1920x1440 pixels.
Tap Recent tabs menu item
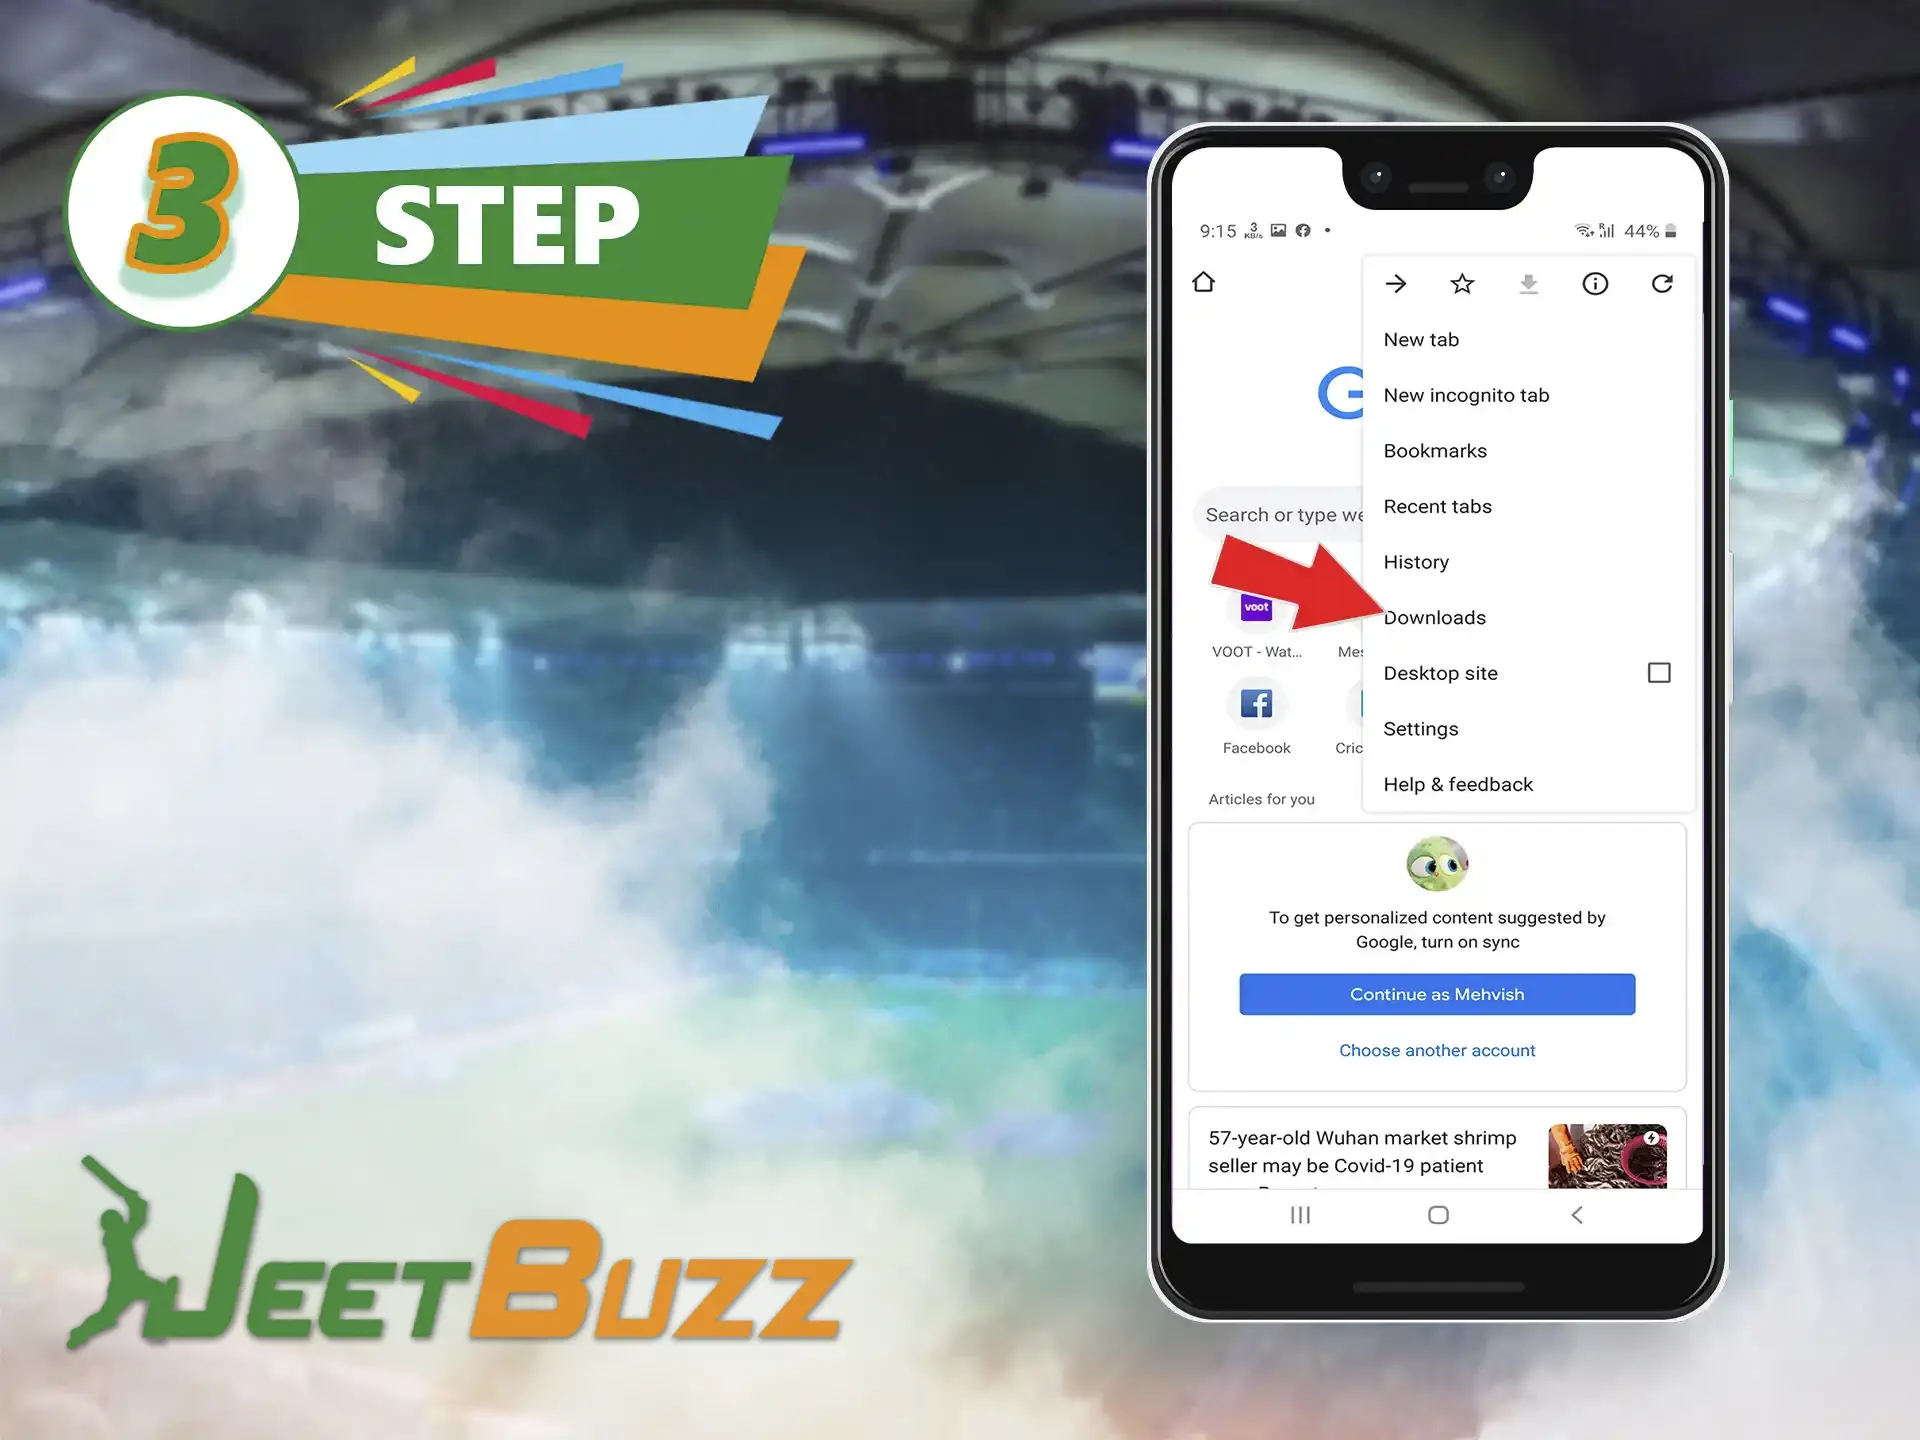1438,505
